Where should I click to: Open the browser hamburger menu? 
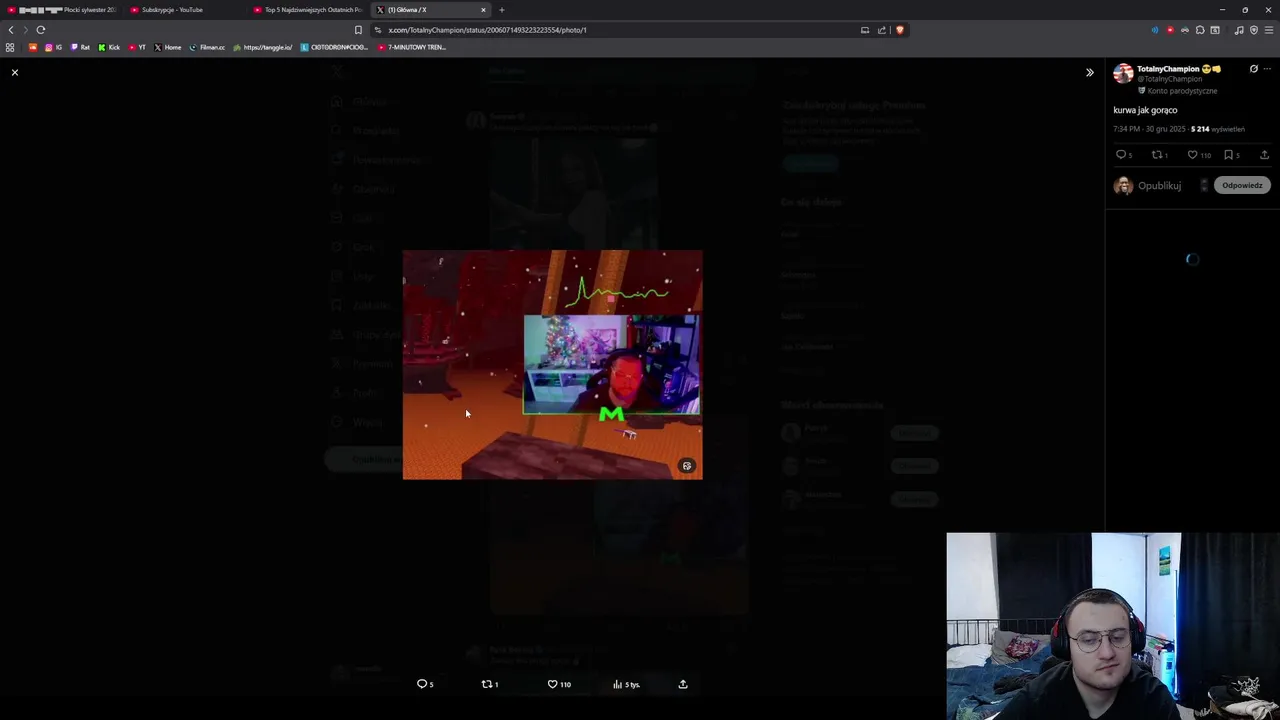point(1269,30)
